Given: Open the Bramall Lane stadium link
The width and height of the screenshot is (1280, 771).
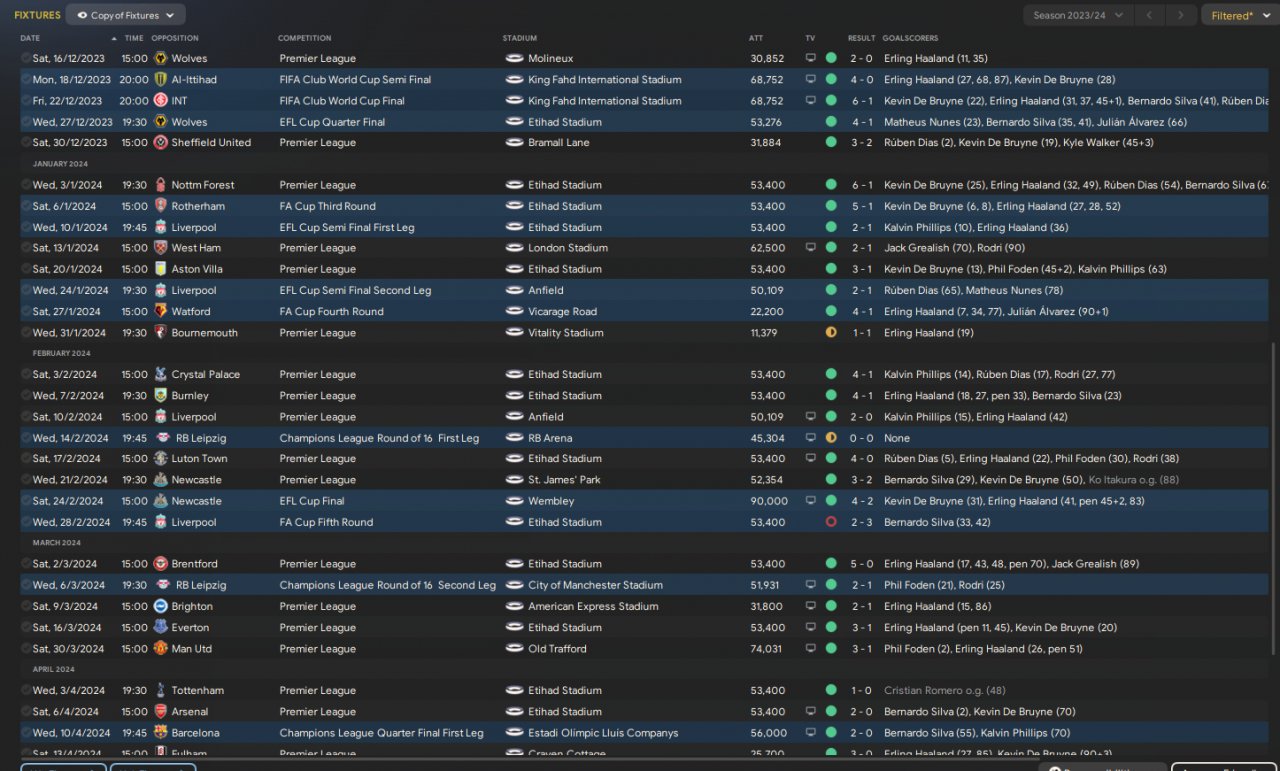Looking at the screenshot, I should pyautogui.click(x=557, y=143).
